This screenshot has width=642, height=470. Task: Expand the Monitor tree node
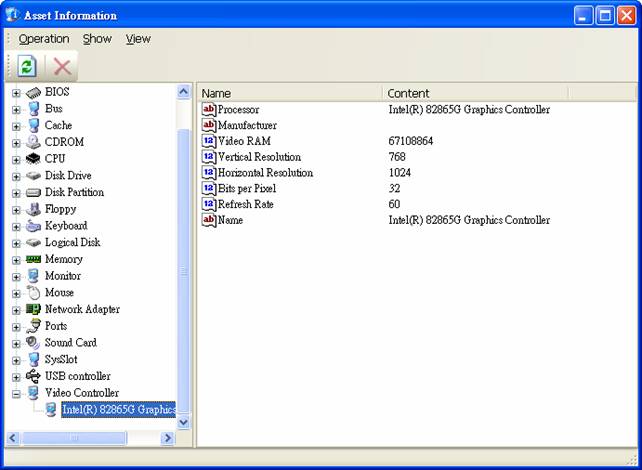pyautogui.click(x=16, y=277)
